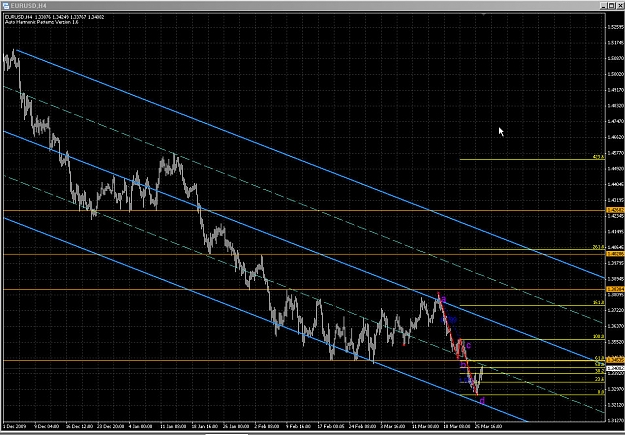The height and width of the screenshot is (435, 625).
Task: Select the 423.6 Fibonacci level label
Action: (x=599, y=157)
